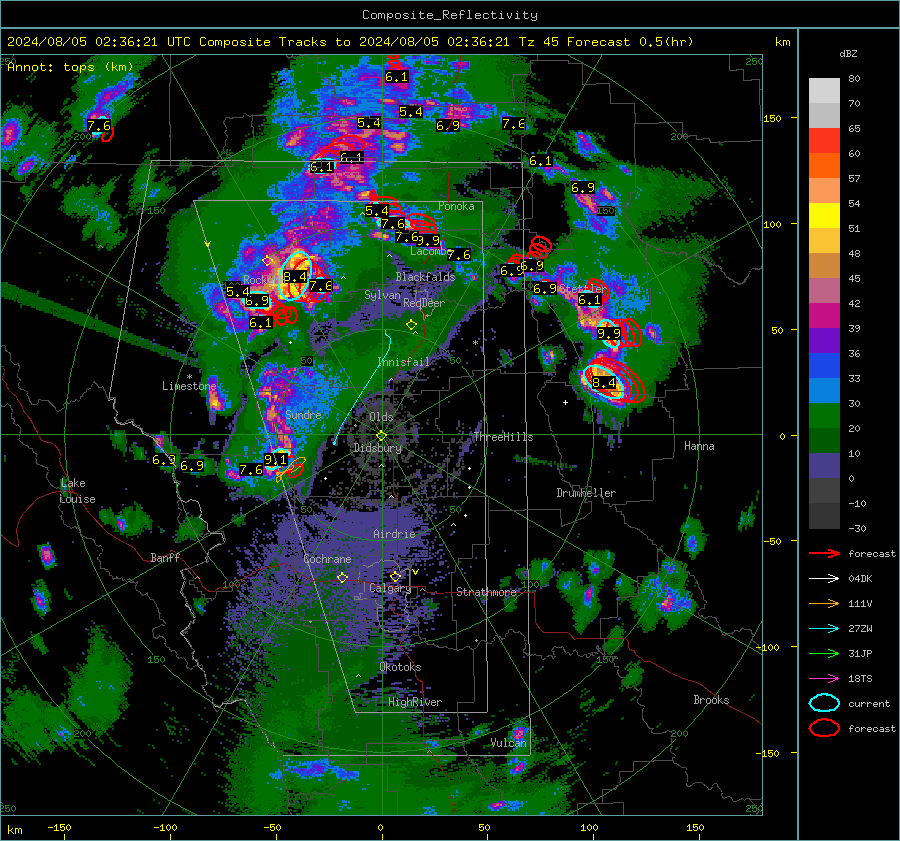
Task: Click the Brooks city label
Action: coord(711,700)
